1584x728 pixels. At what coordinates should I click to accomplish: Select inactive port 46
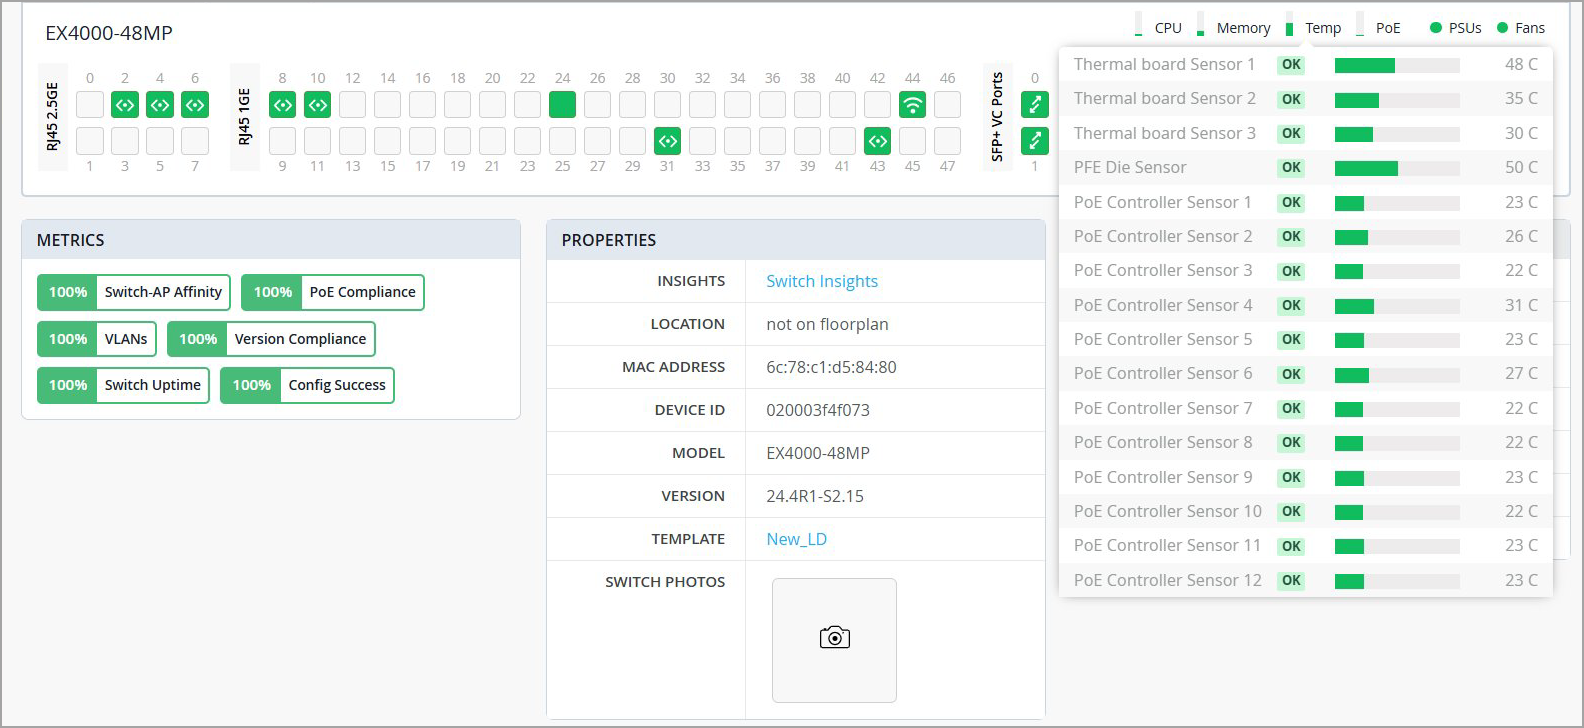click(x=948, y=104)
